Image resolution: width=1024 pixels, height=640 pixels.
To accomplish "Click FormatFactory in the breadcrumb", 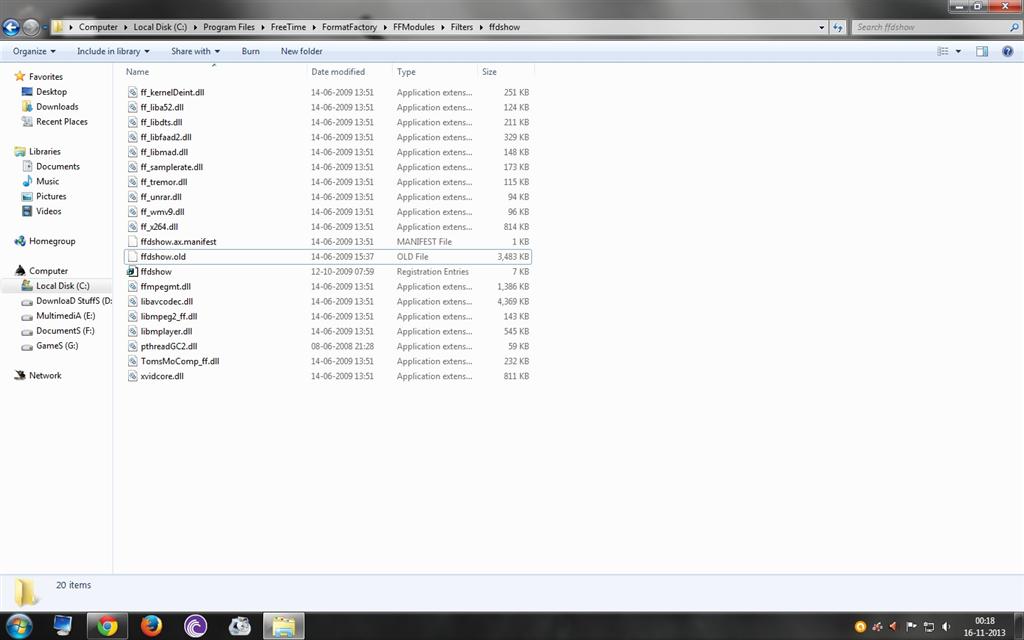I will tap(349, 27).
